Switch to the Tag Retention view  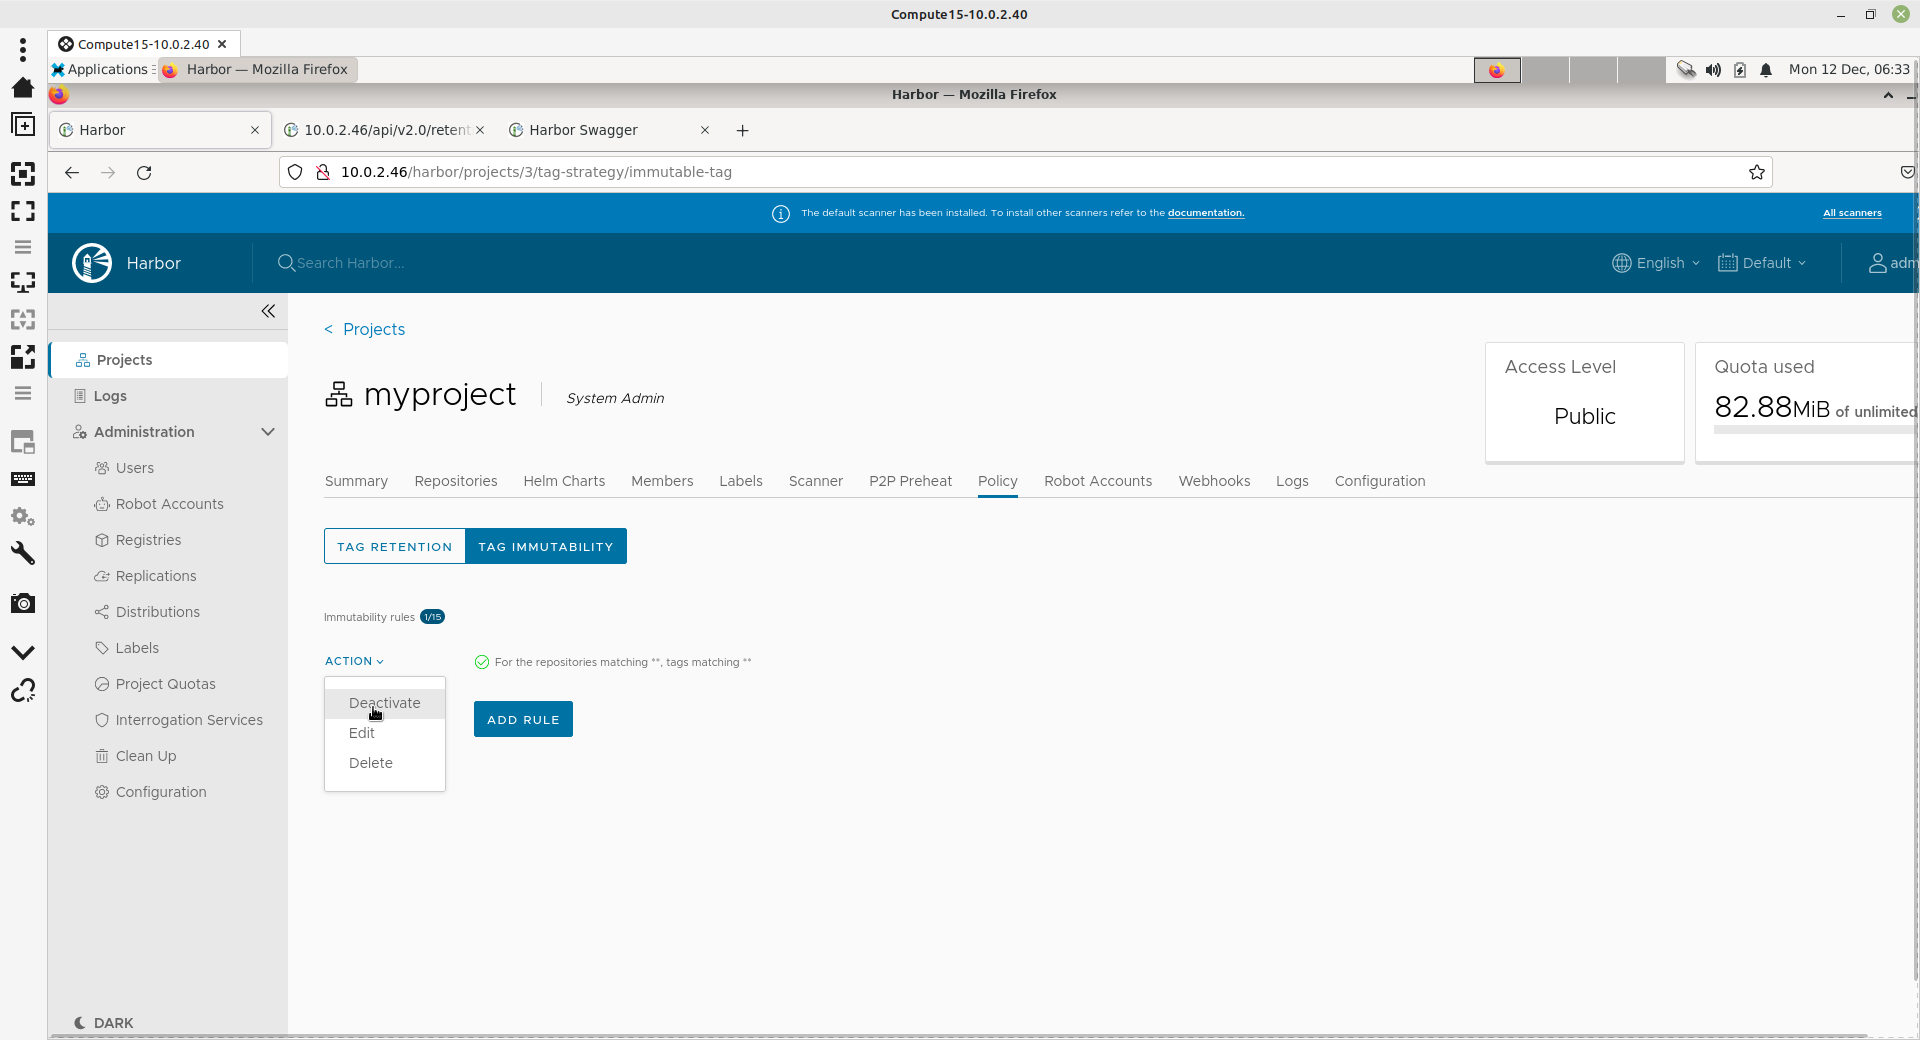coord(394,546)
